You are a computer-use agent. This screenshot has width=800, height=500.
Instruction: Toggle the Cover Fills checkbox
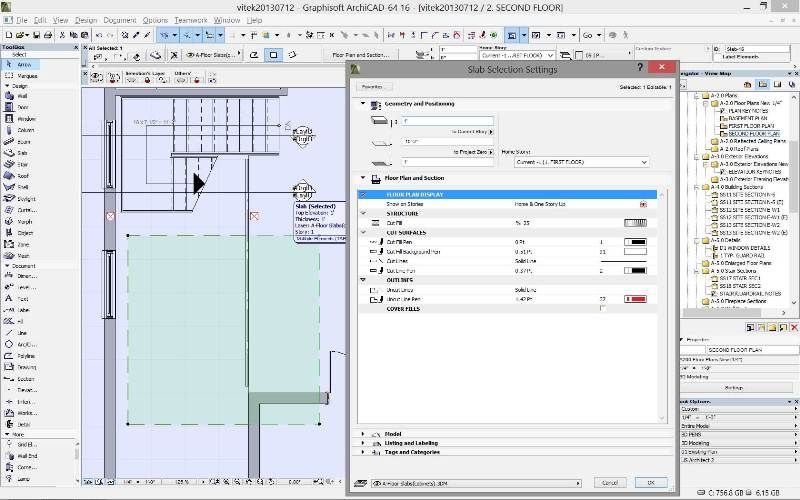click(x=602, y=309)
